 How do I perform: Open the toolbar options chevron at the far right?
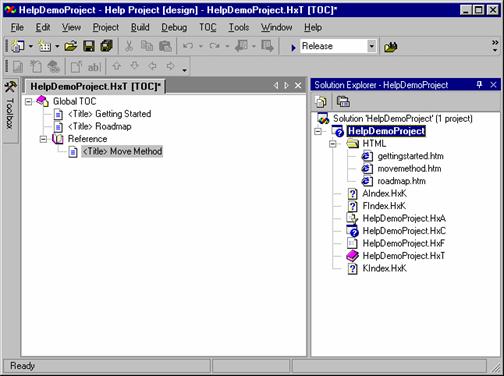495,46
